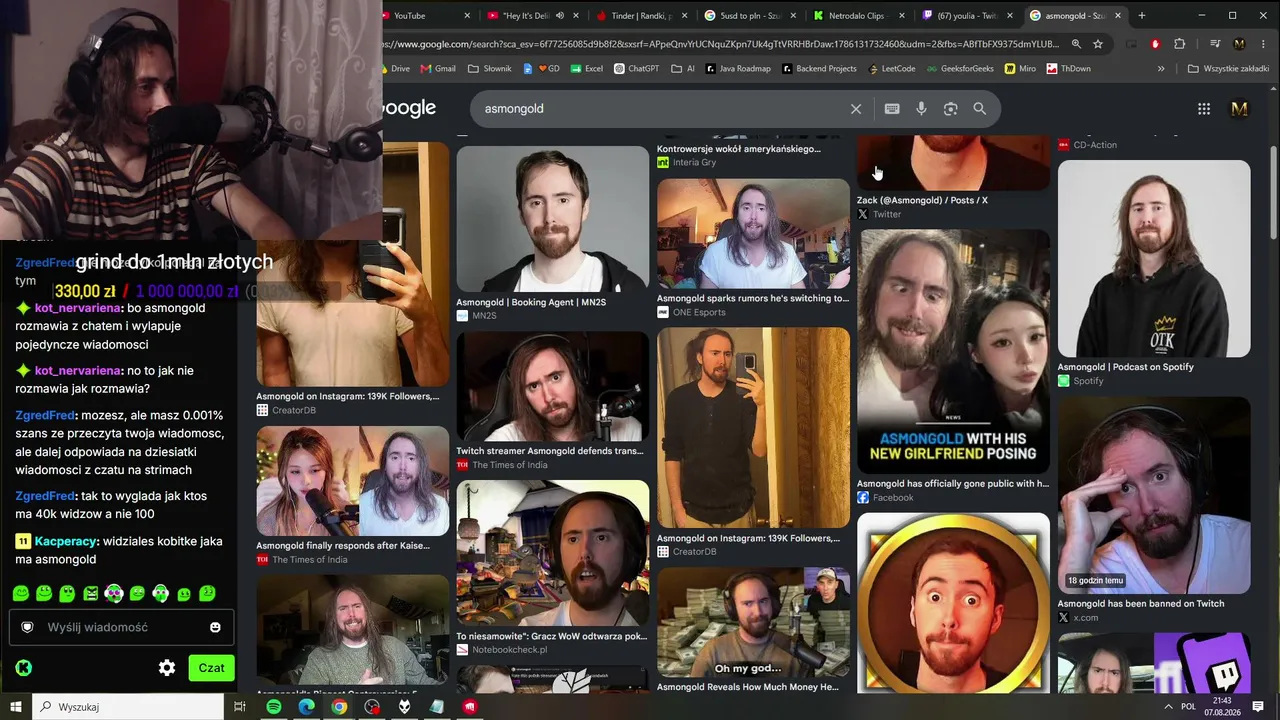Bookmark this page with the star

point(1098,44)
